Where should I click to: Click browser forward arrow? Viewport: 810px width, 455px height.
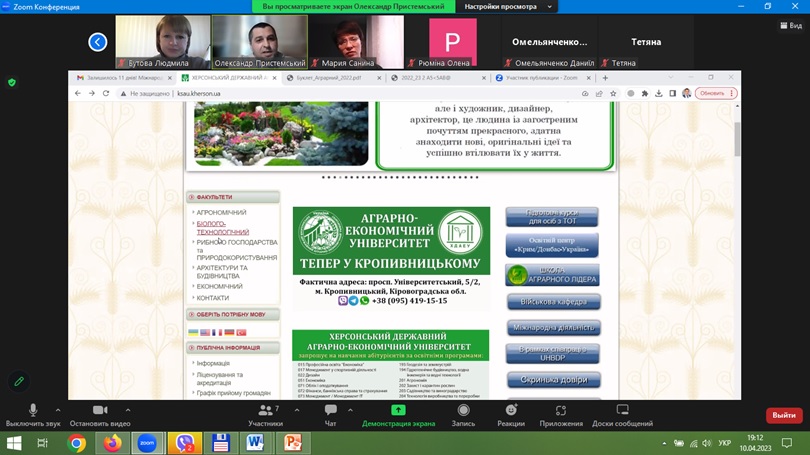pos(91,93)
